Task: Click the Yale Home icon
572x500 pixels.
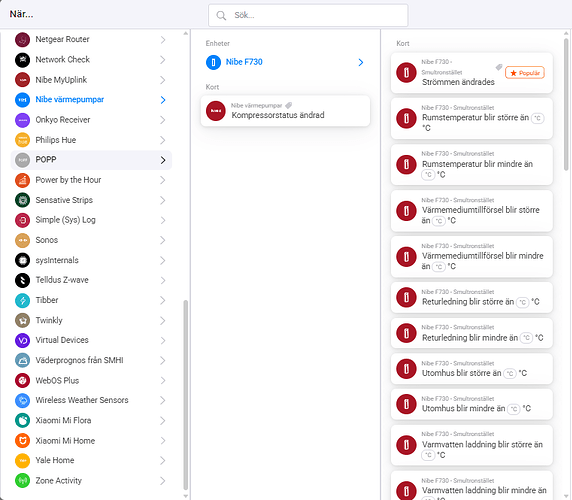Action: [22, 461]
